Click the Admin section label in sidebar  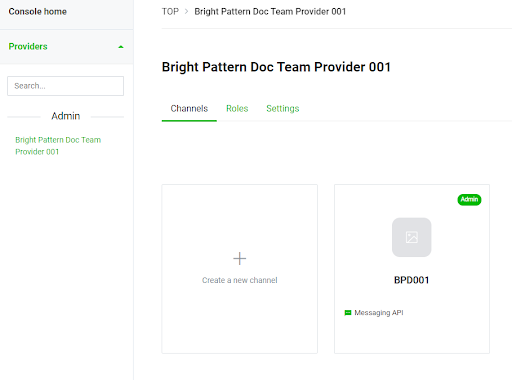(x=66, y=116)
